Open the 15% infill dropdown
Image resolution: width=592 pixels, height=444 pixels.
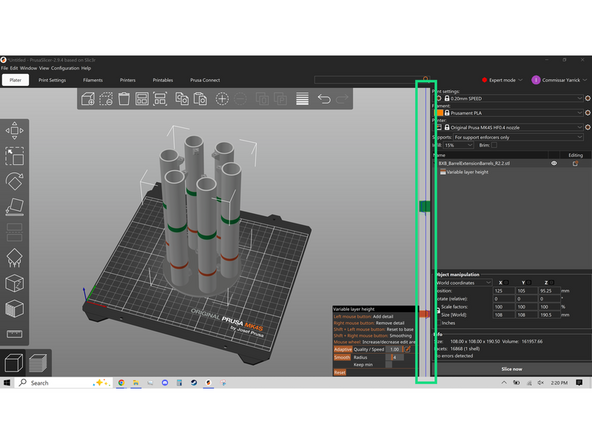tap(458, 145)
